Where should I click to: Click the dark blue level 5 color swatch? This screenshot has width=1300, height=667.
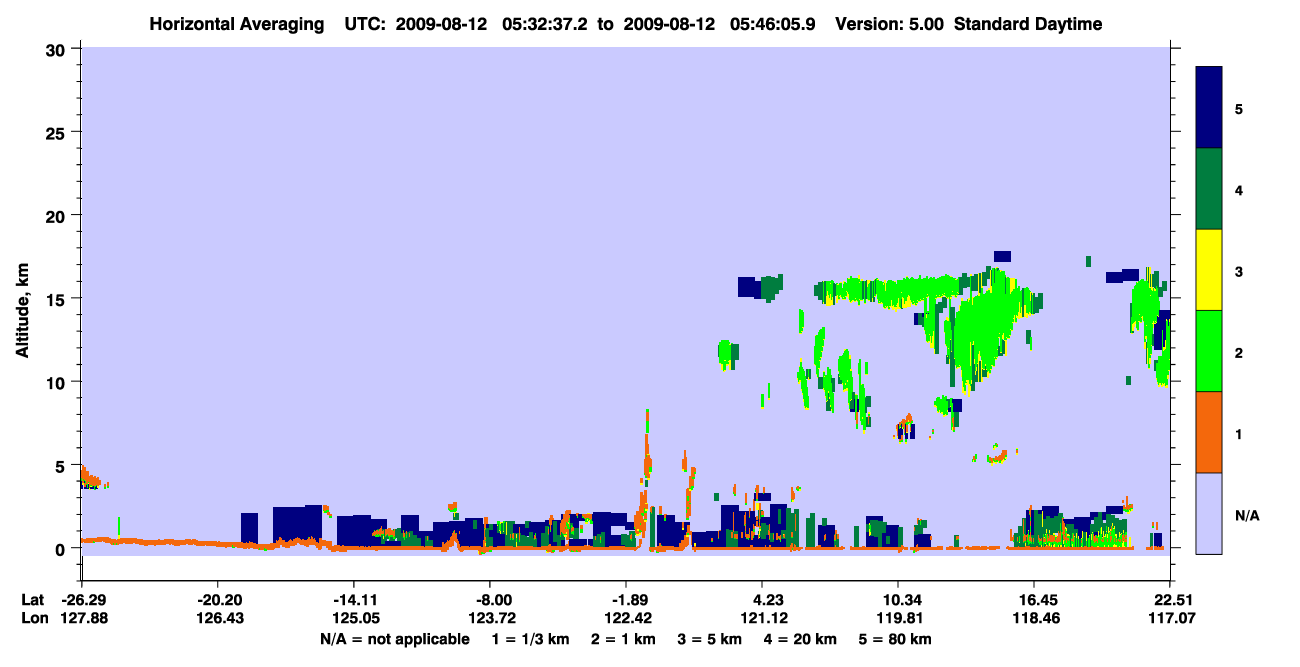point(1209,108)
